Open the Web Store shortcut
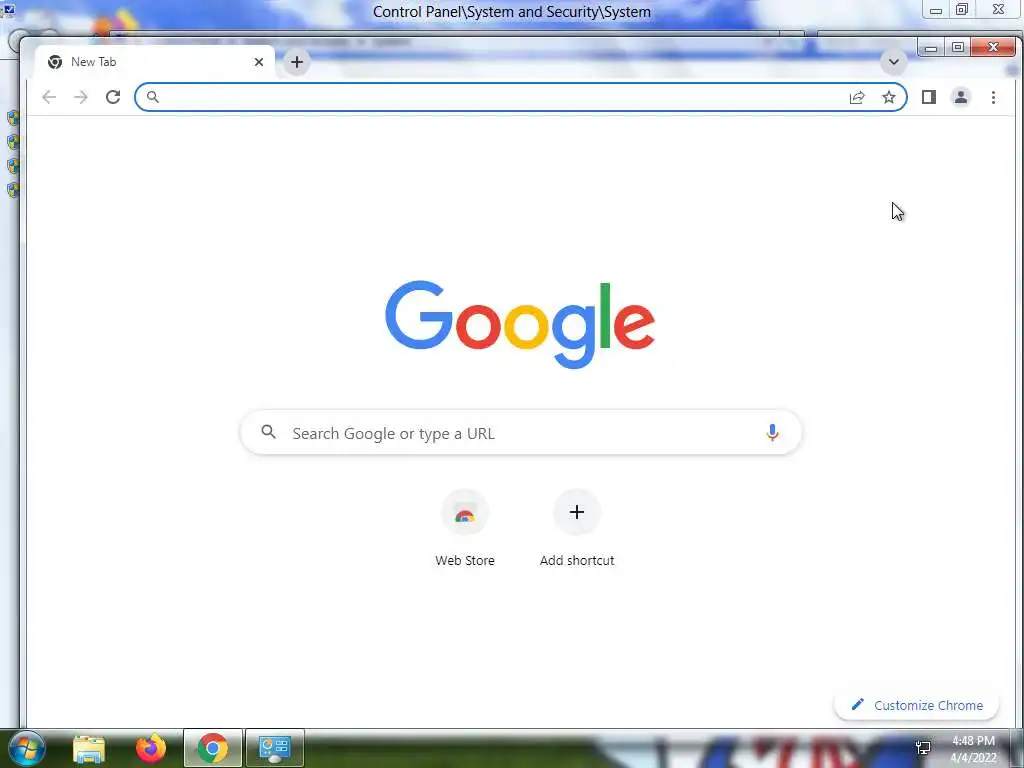Image resolution: width=1024 pixels, height=768 pixels. point(464,528)
